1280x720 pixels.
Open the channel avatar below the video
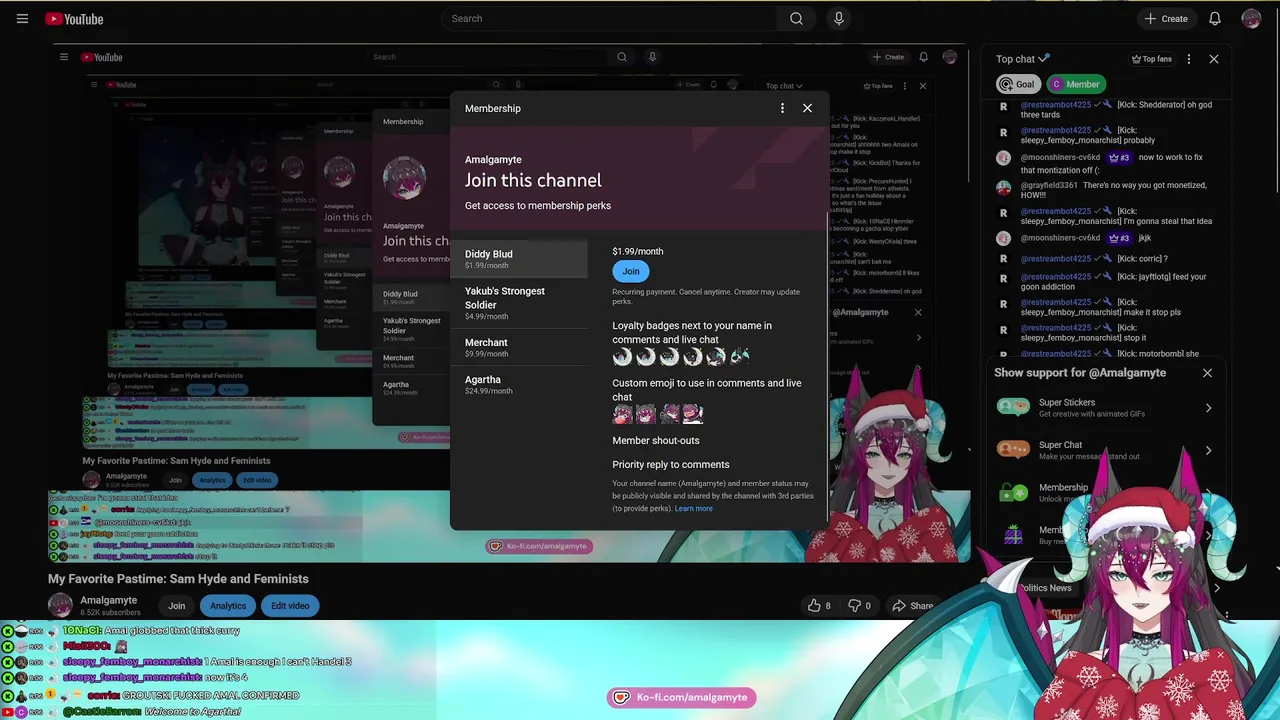pyautogui.click(x=61, y=605)
